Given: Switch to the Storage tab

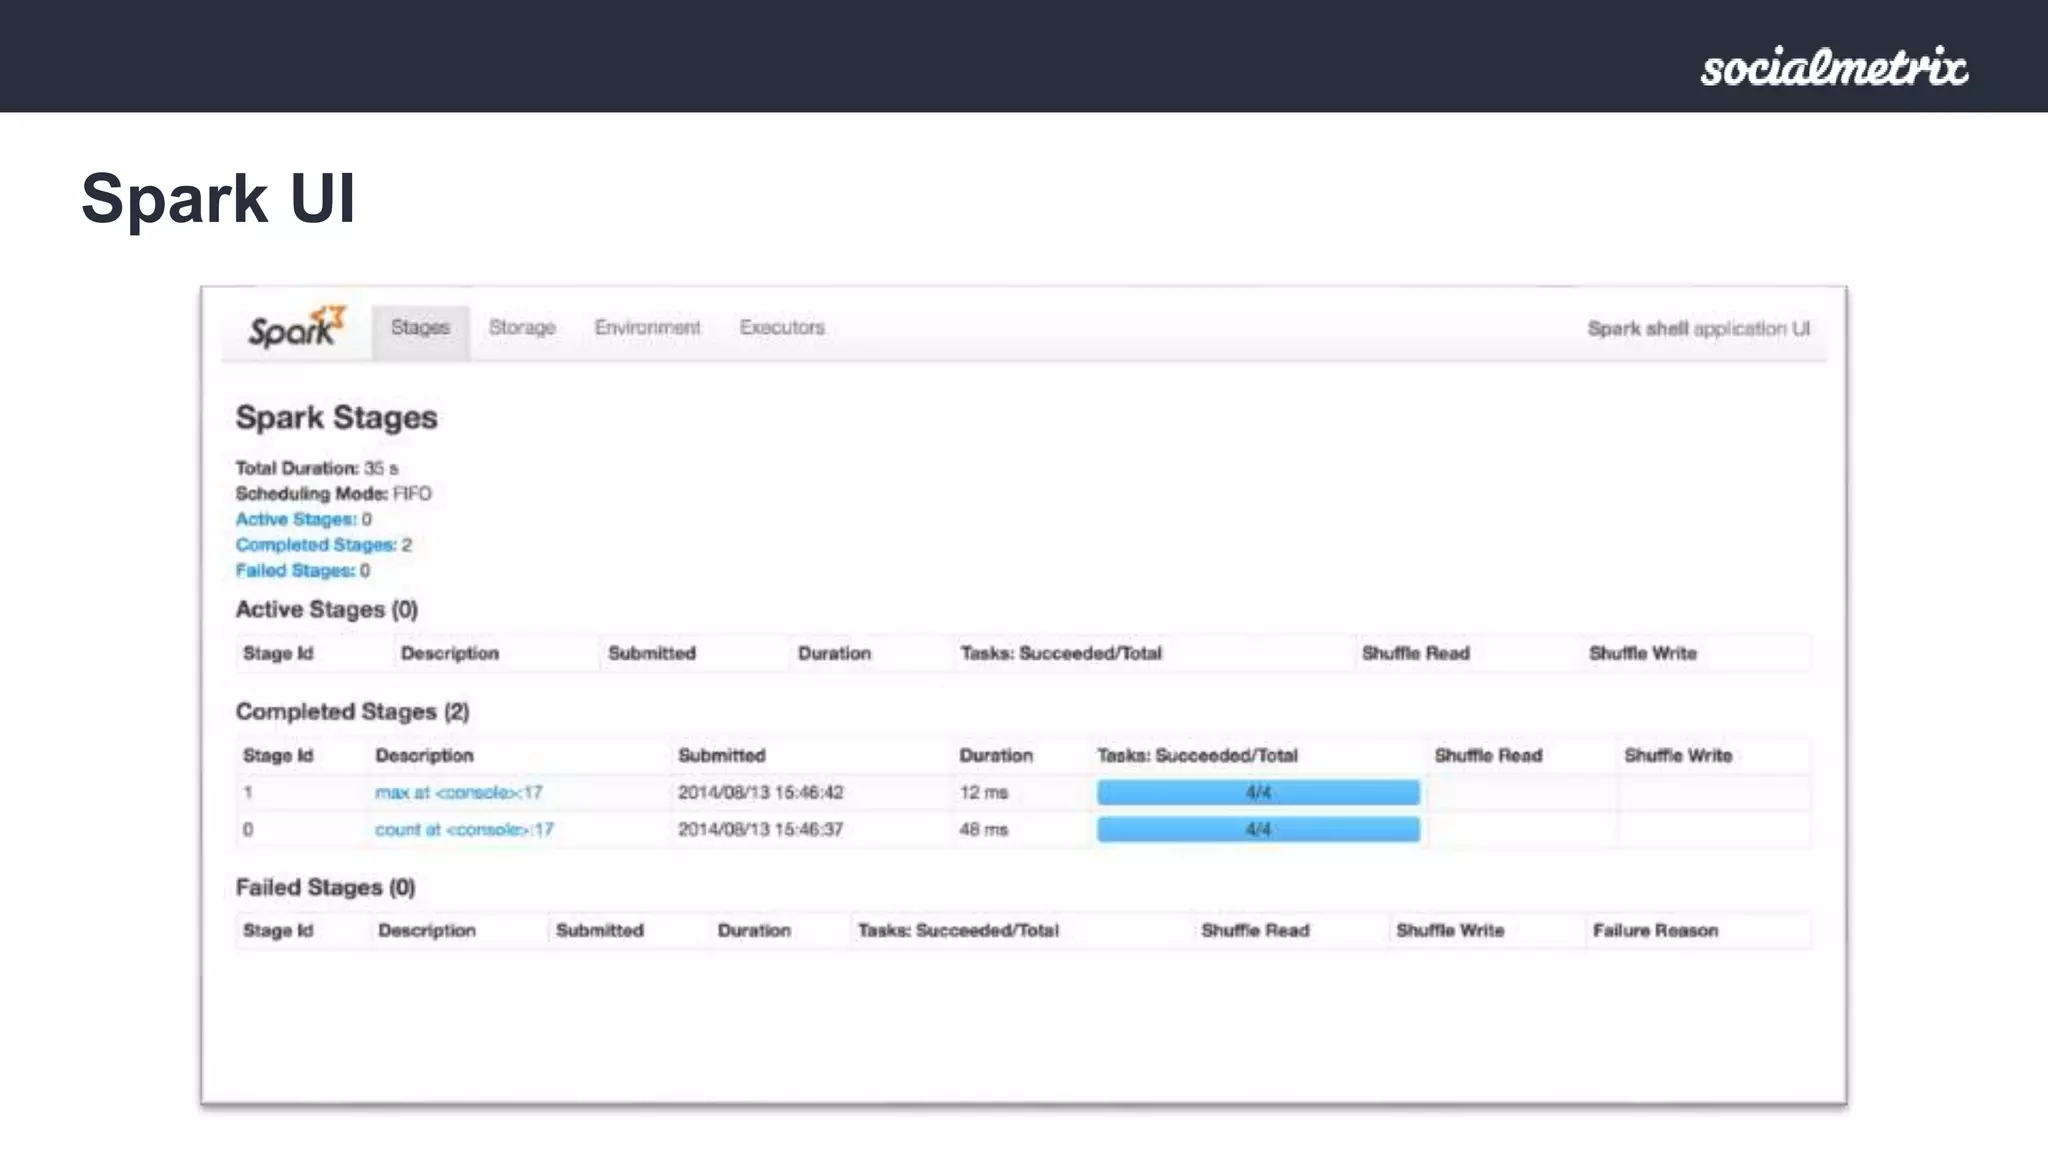Looking at the screenshot, I should pyautogui.click(x=522, y=328).
